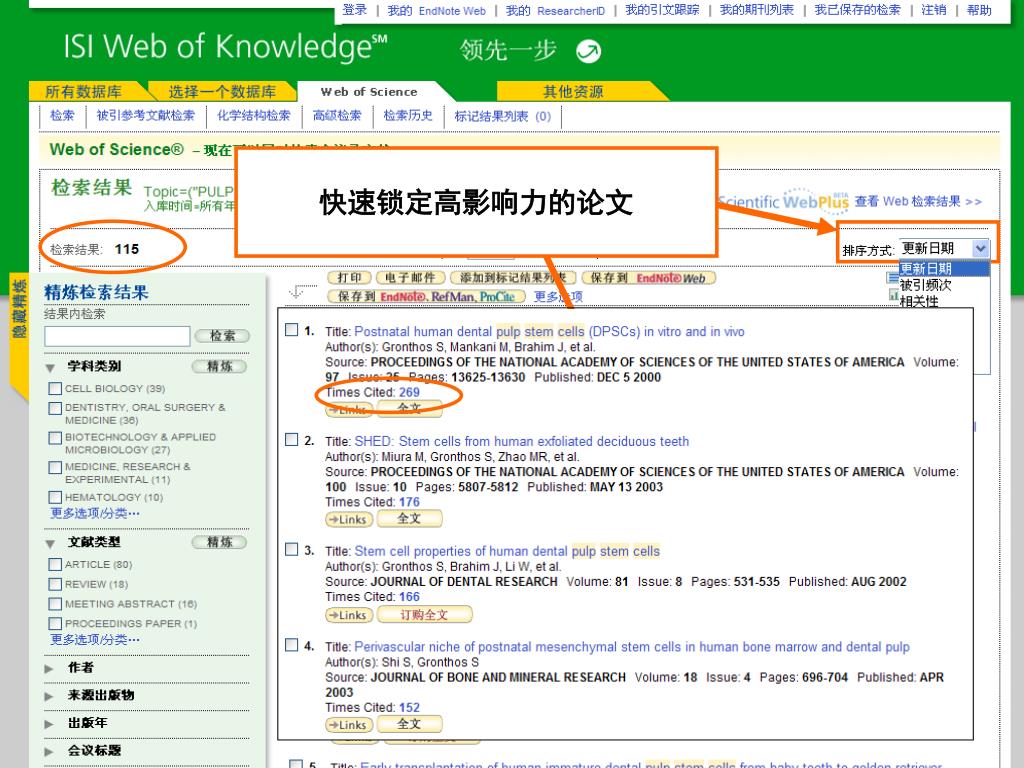Select checkbox for result 3
1024x768 pixels.
292,549
